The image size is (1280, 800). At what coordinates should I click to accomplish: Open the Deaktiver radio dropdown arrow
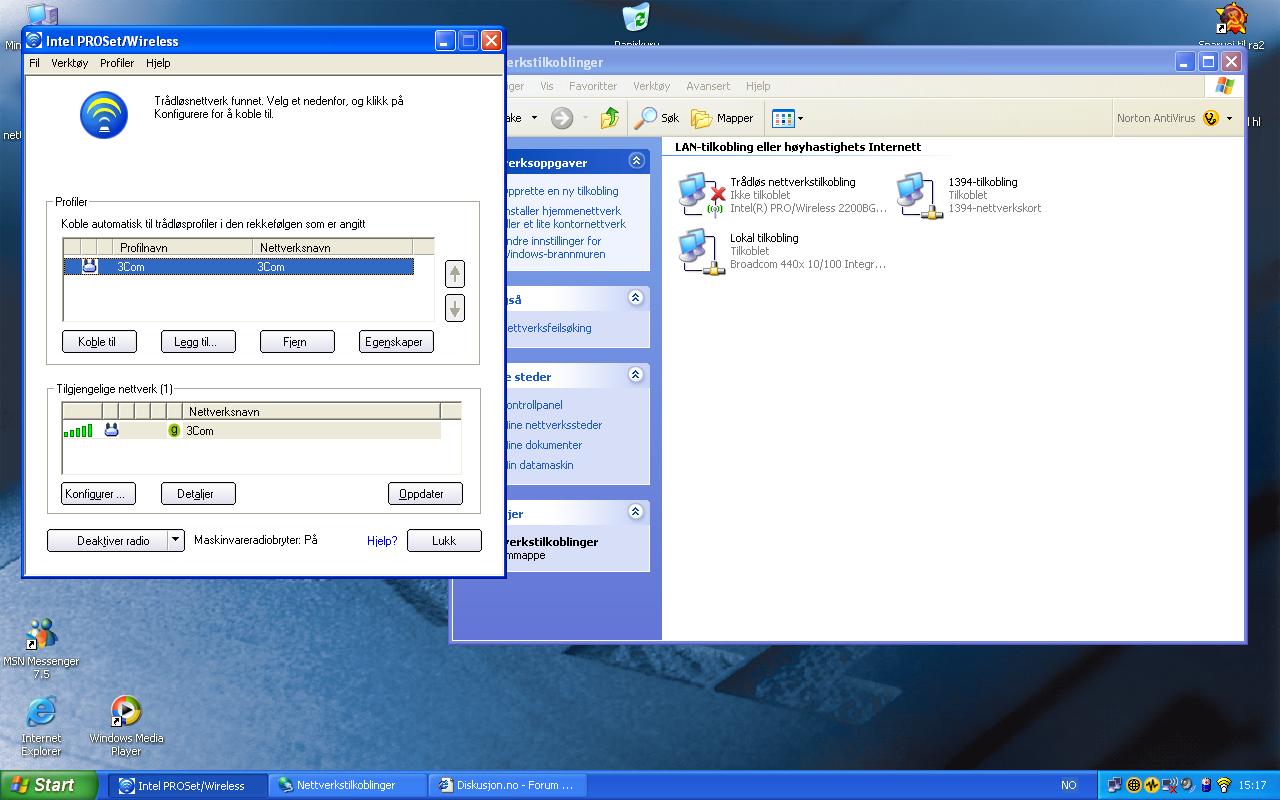pos(175,540)
